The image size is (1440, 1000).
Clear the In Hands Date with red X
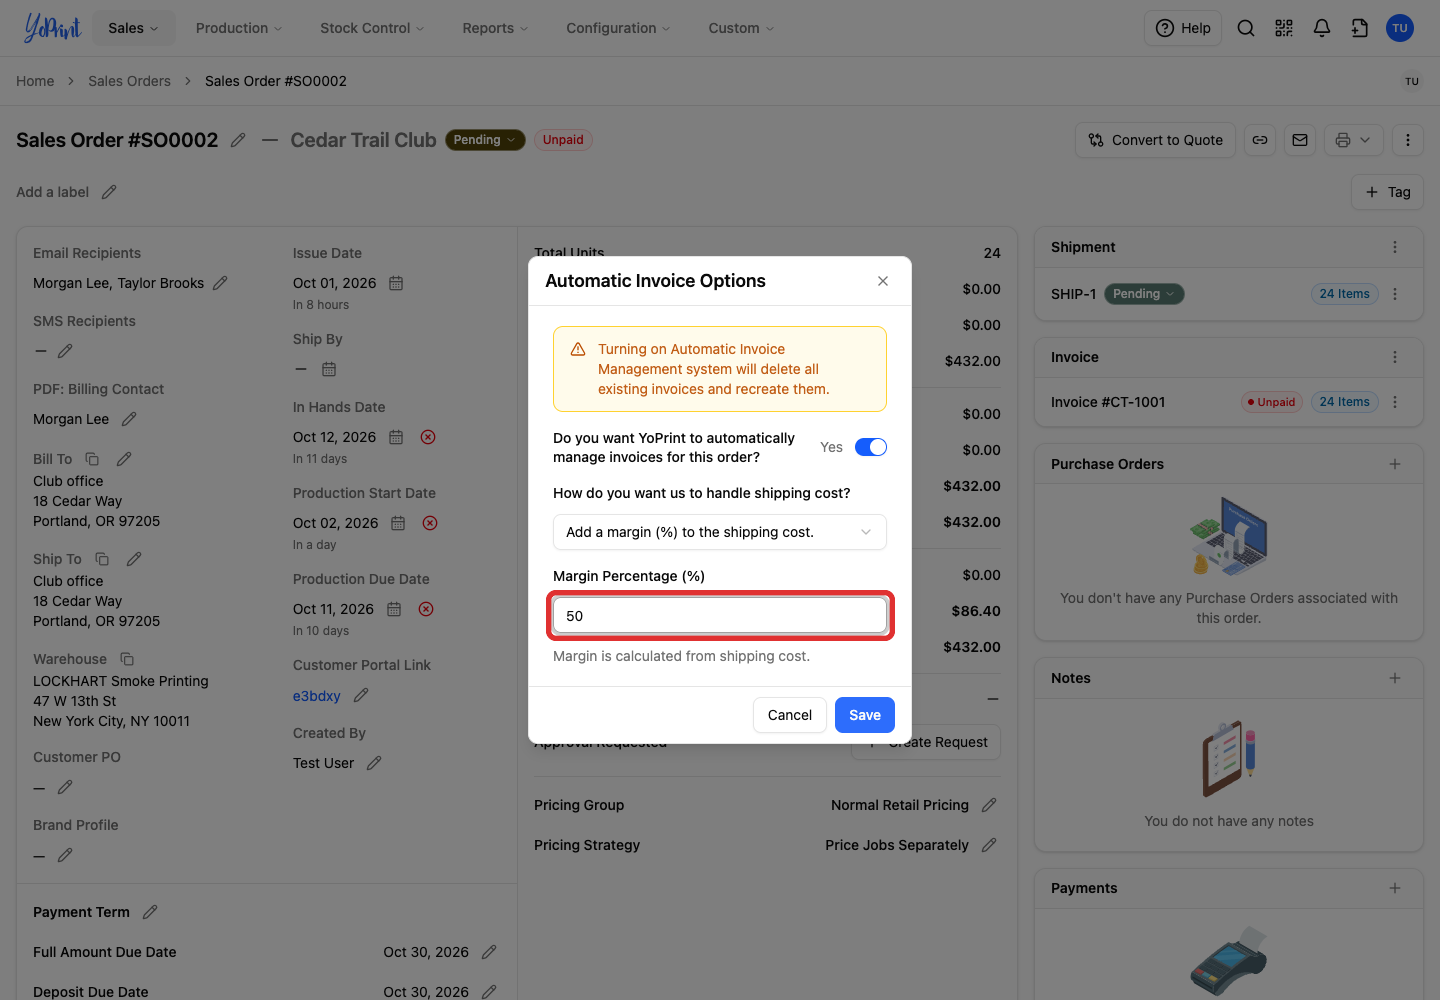point(428,437)
